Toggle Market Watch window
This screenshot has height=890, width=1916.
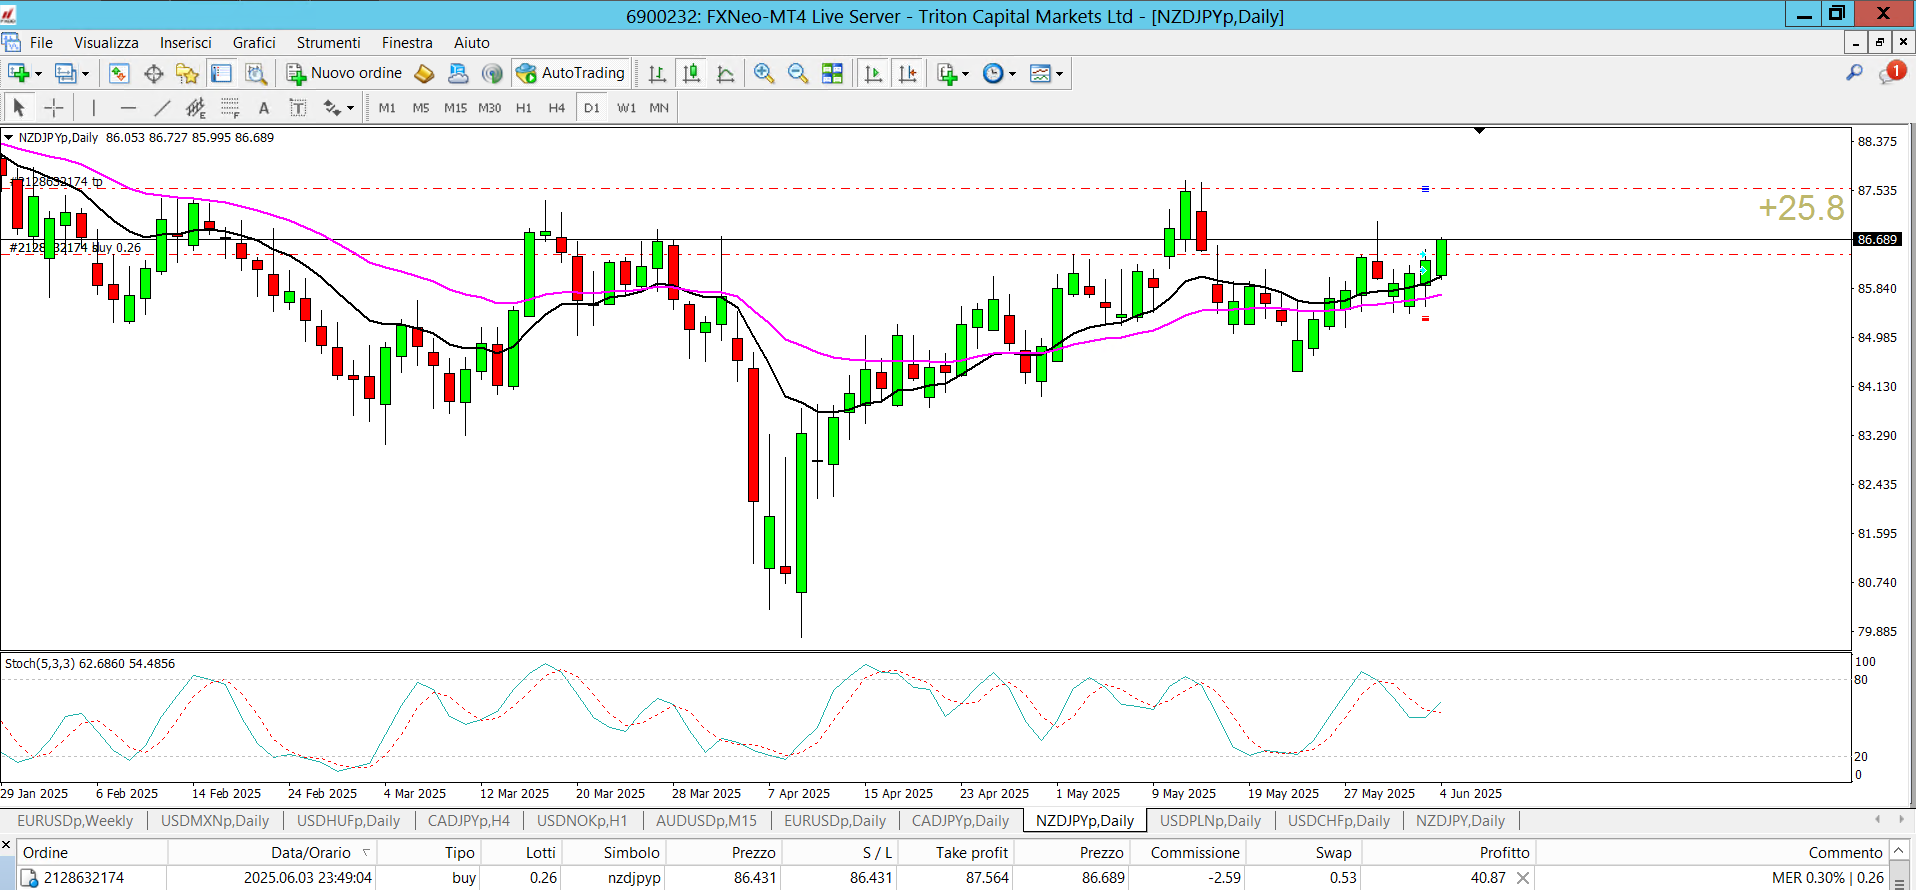pos(119,73)
